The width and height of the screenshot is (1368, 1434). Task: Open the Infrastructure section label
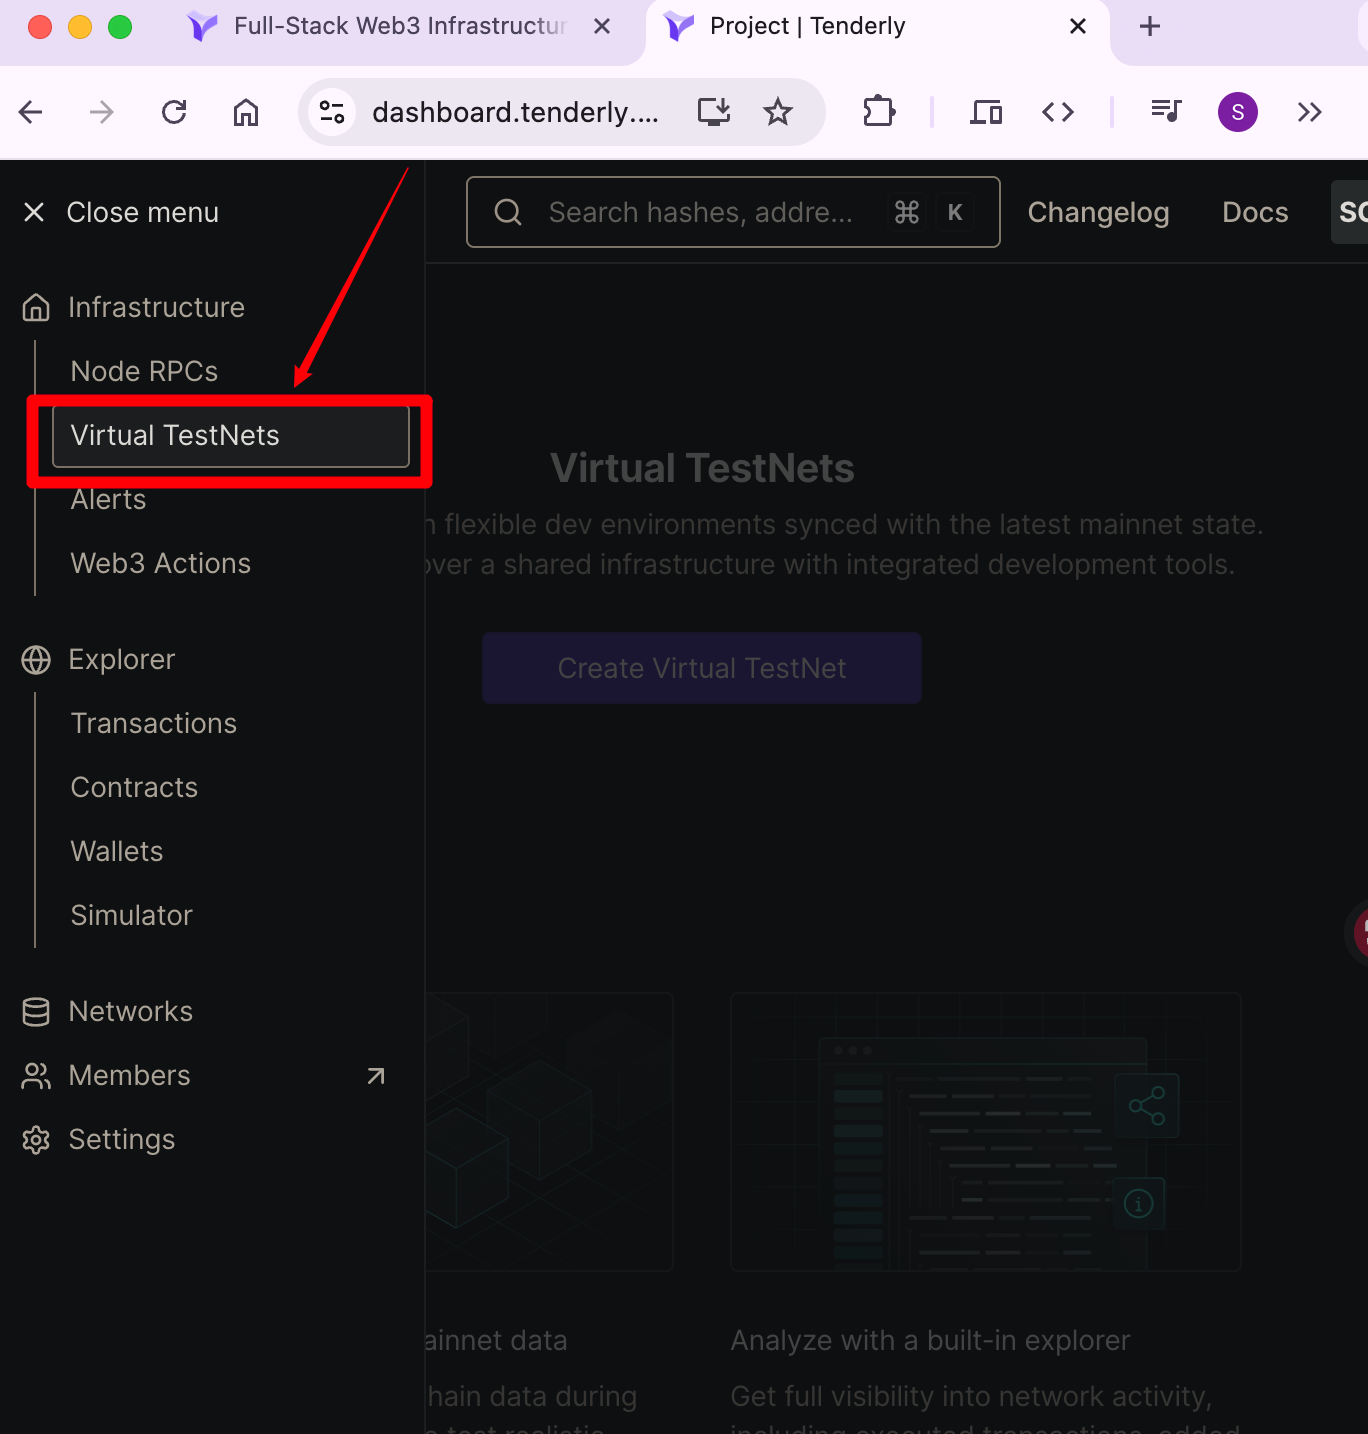[156, 307]
